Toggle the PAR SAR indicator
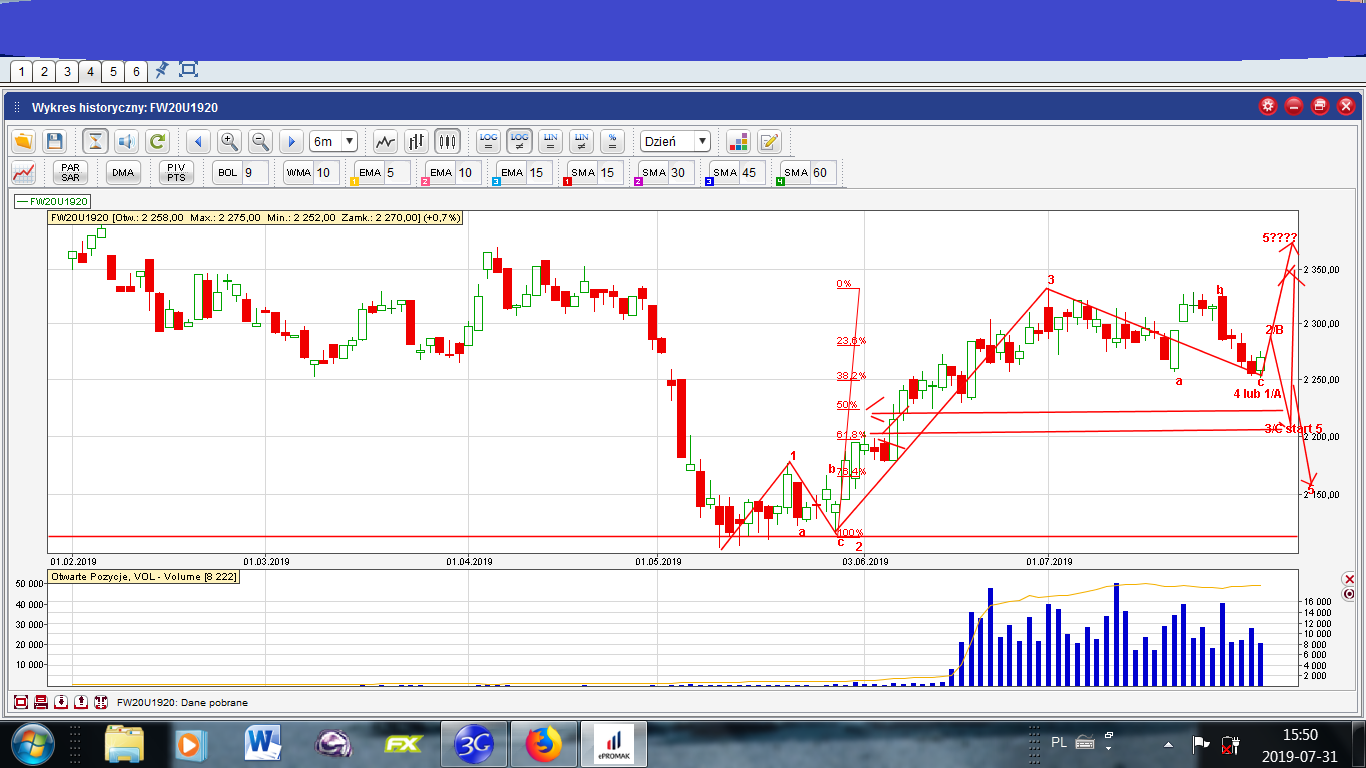 pos(70,173)
